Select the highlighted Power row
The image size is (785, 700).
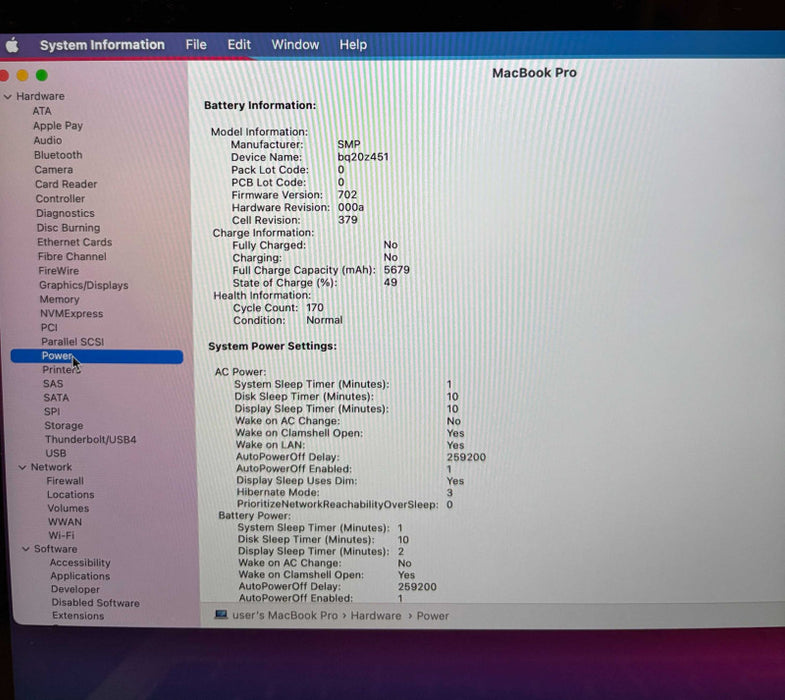click(97, 356)
